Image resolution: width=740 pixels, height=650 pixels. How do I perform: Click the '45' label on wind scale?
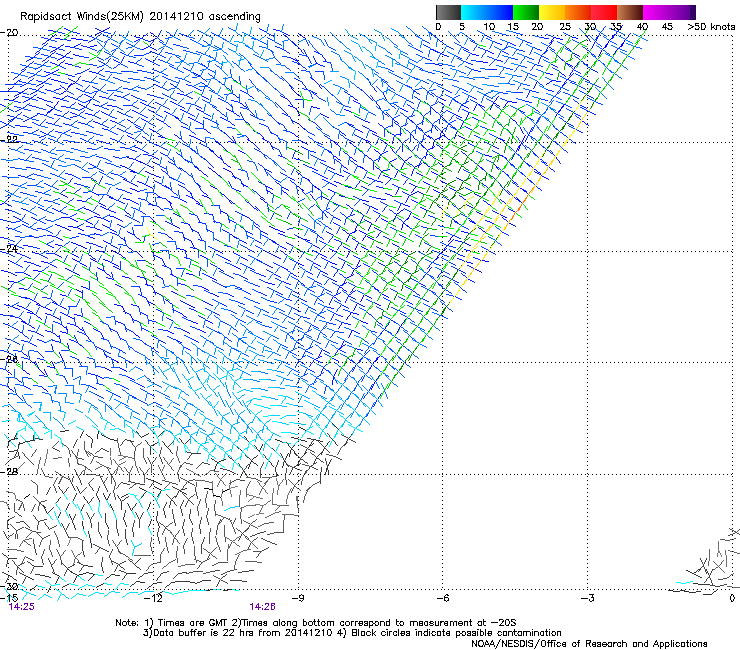point(667,27)
